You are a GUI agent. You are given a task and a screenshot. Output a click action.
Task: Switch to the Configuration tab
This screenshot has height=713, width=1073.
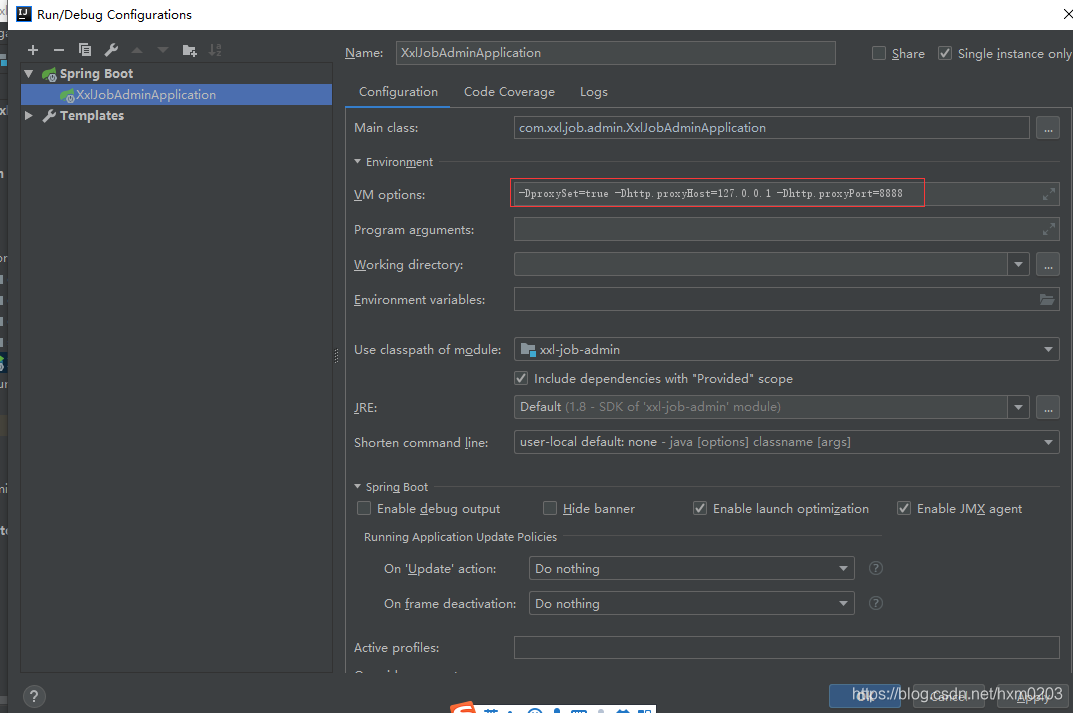[x=398, y=92]
